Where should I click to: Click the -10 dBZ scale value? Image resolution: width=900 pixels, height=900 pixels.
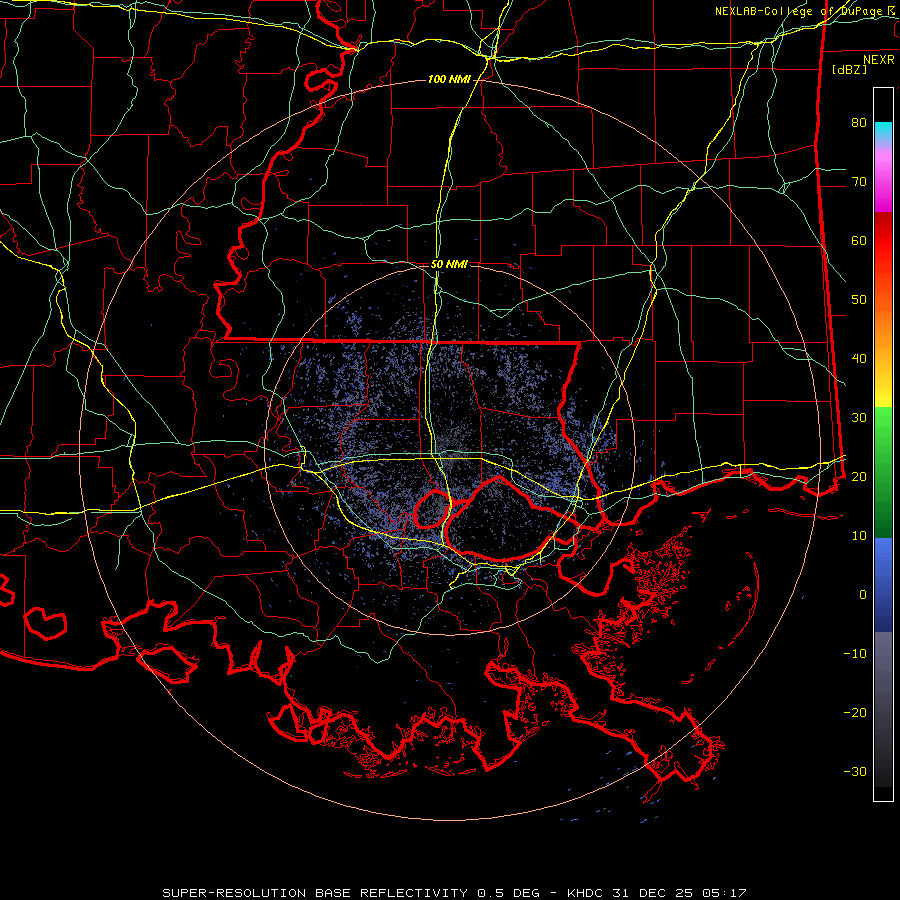[x=855, y=653]
